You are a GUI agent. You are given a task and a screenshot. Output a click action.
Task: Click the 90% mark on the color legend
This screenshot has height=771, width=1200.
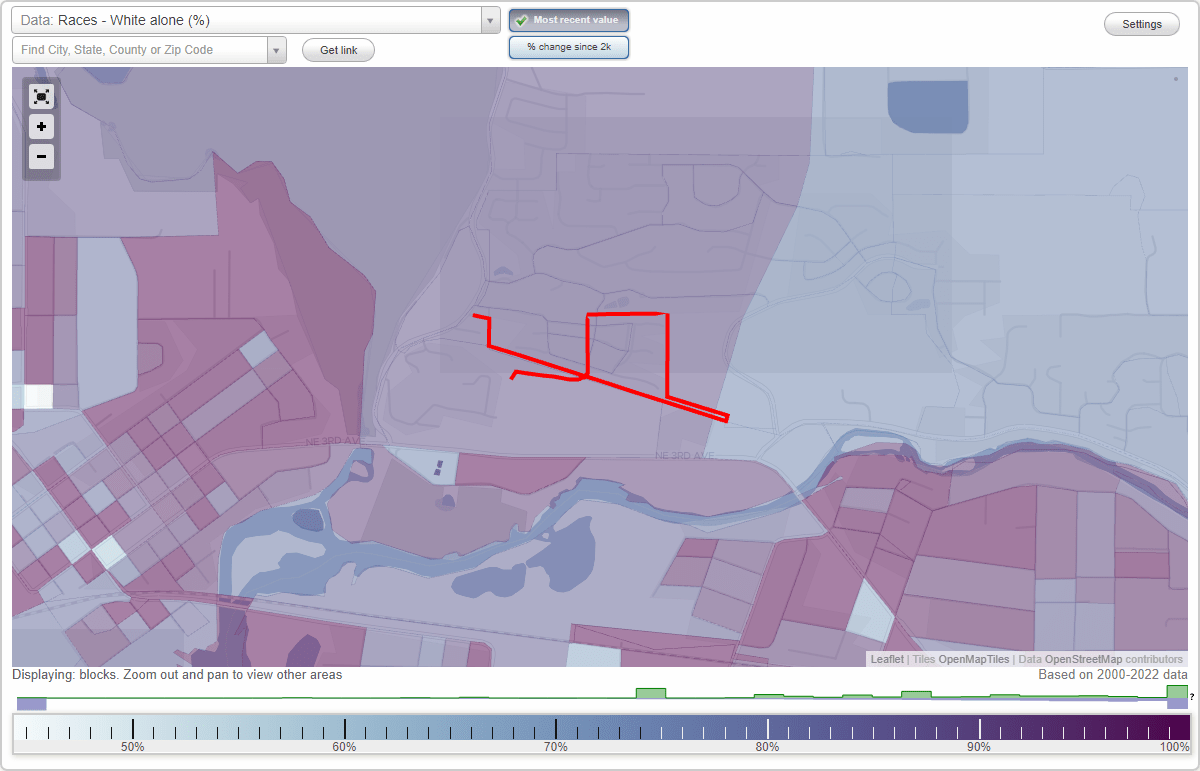(x=979, y=747)
